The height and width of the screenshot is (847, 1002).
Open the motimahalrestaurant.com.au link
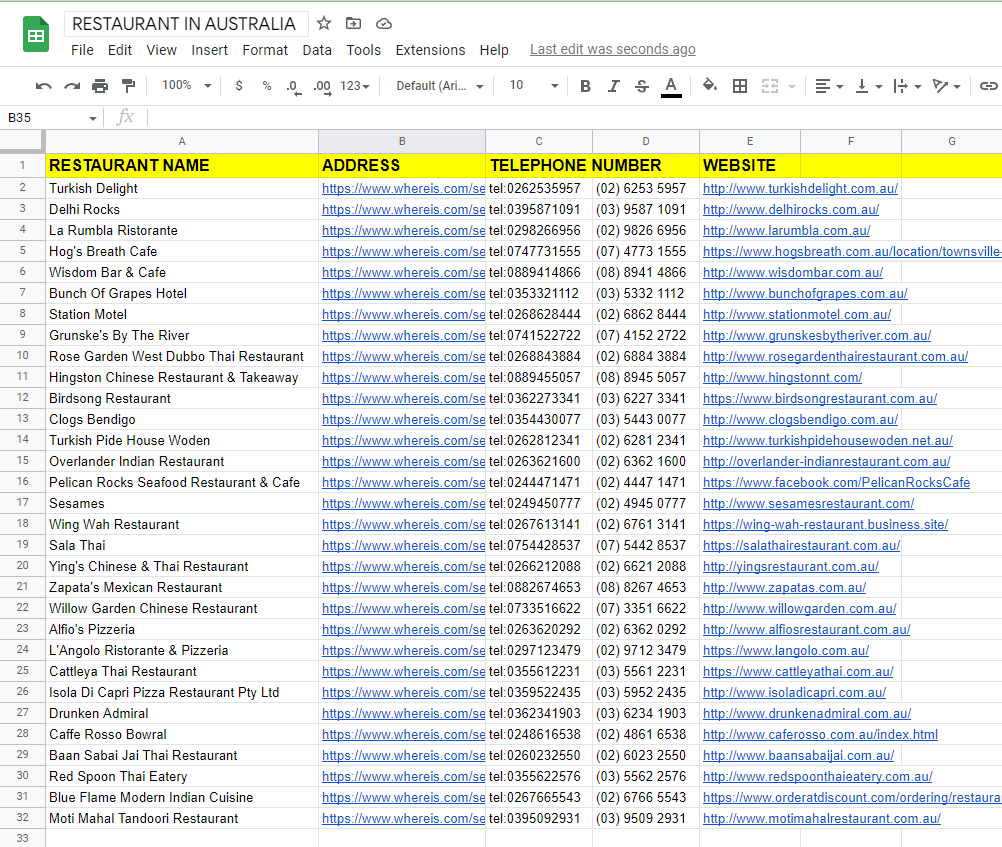click(821, 818)
